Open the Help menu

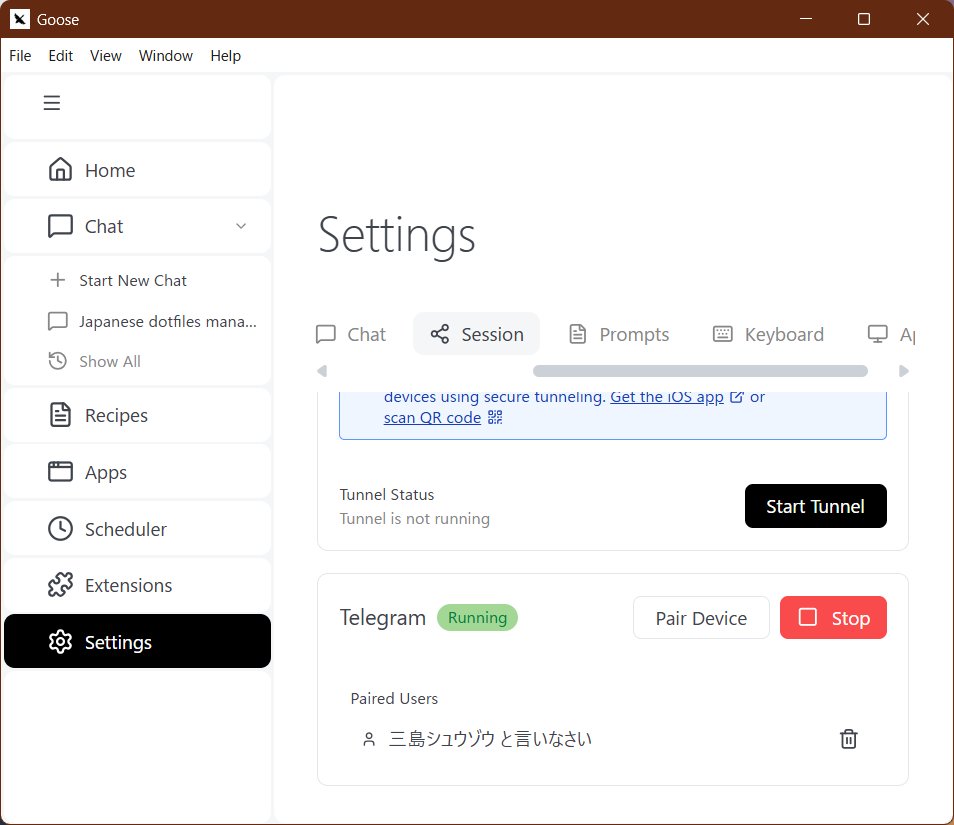click(226, 56)
